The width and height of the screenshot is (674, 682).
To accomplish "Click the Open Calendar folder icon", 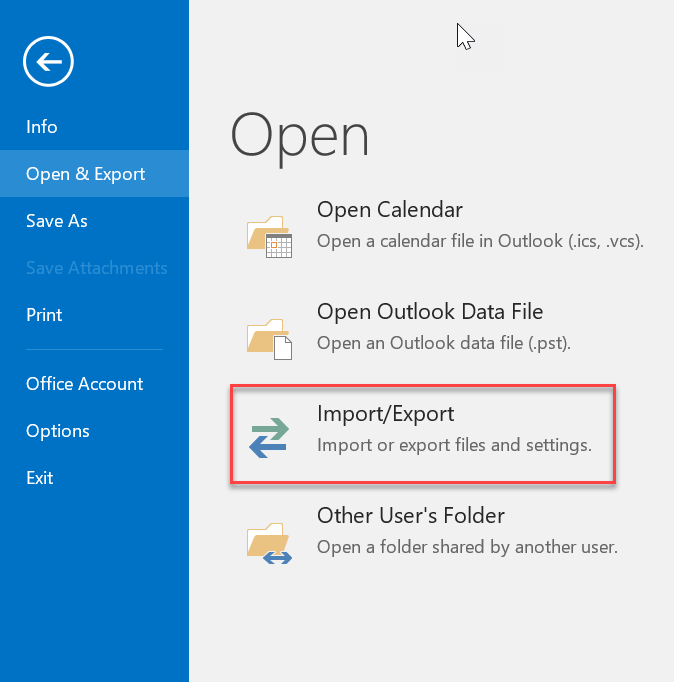I will (x=268, y=236).
